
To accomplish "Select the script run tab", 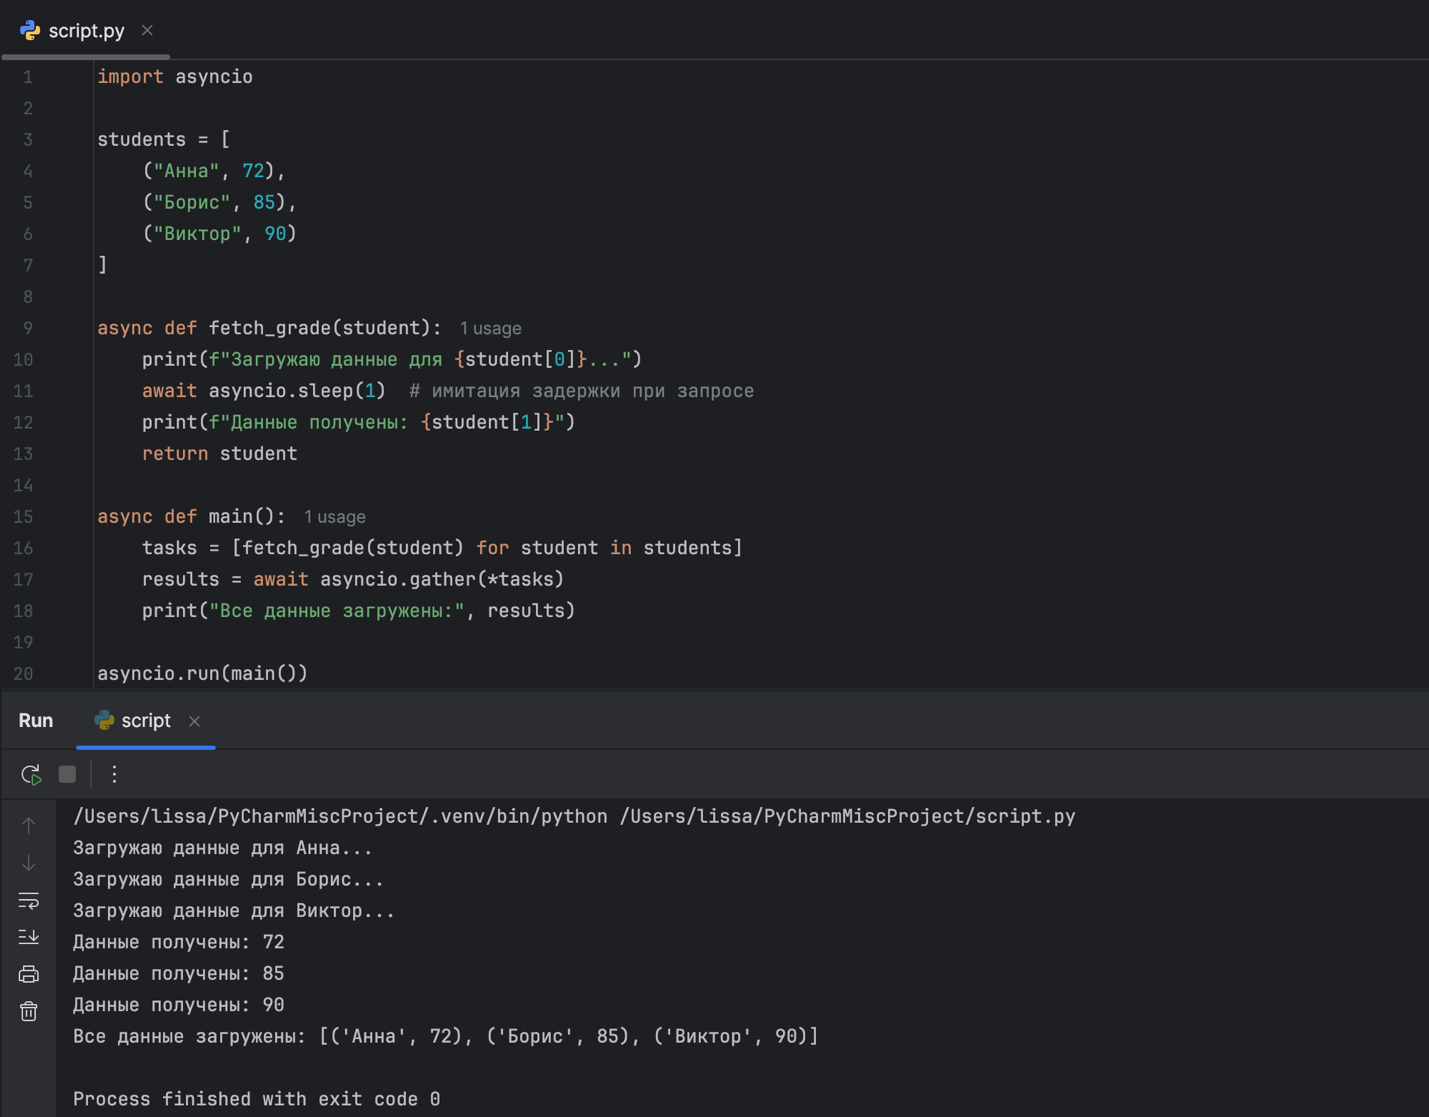I will point(145,721).
